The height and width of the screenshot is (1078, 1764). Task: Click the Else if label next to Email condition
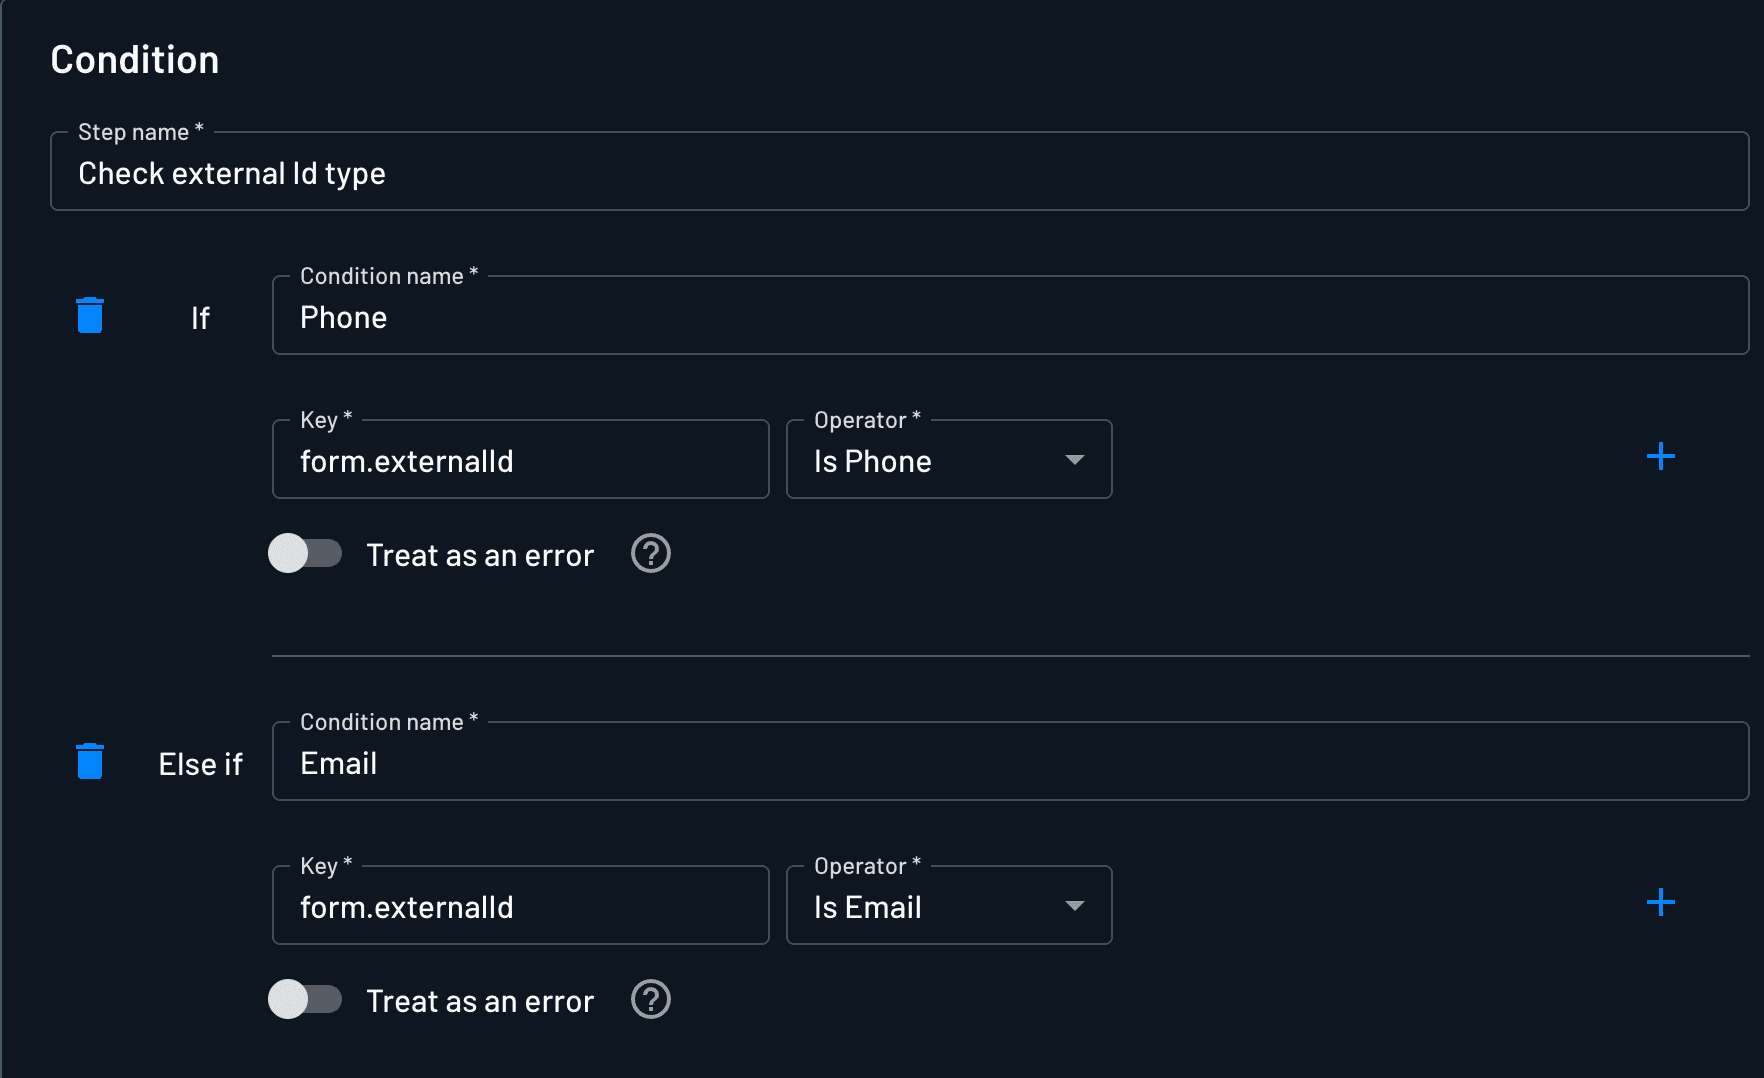coord(200,764)
